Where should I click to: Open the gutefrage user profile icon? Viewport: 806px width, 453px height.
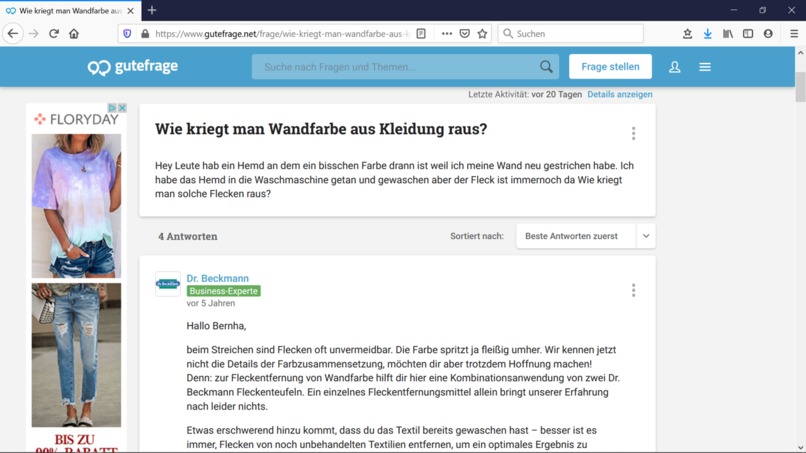coord(674,67)
